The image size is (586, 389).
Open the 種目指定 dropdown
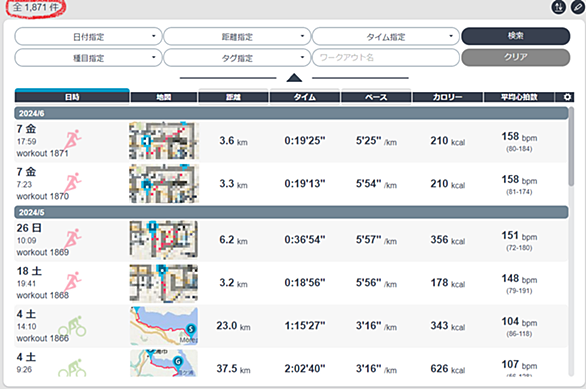pos(88,58)
